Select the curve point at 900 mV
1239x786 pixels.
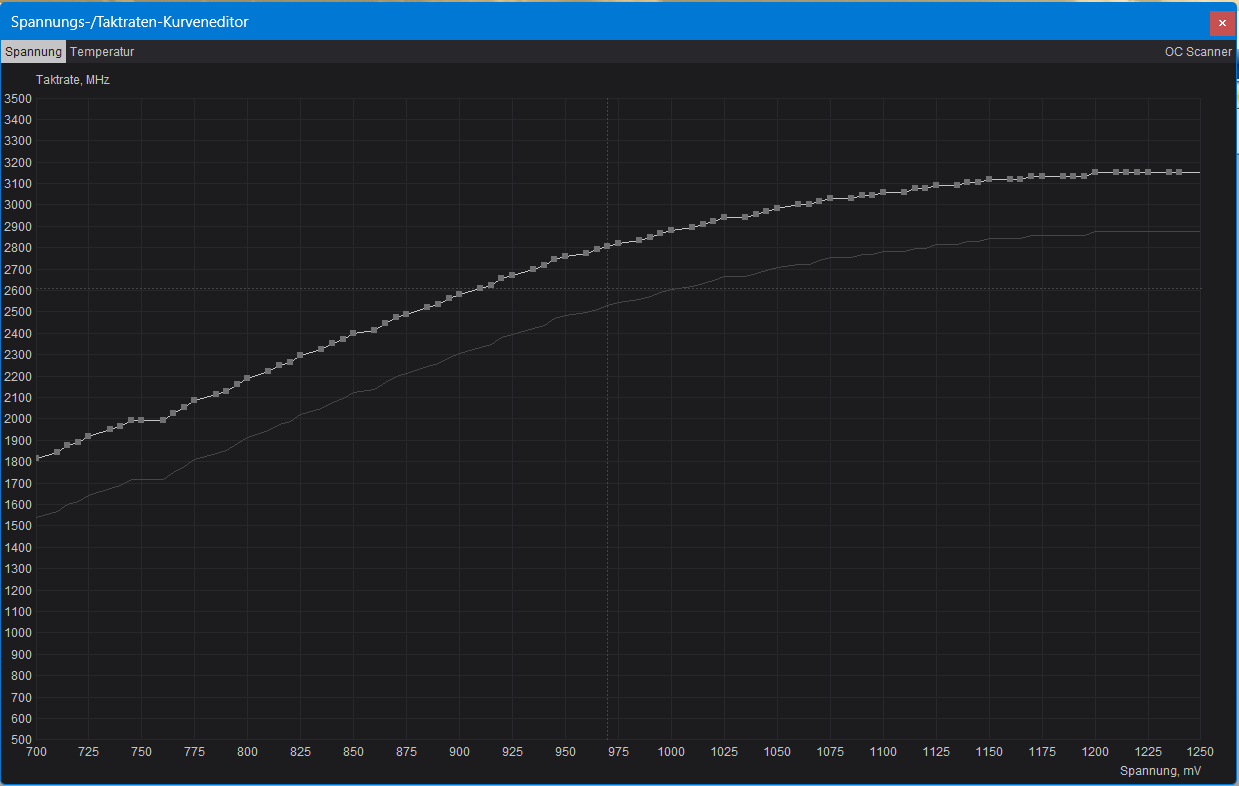[x=459, y=294]
